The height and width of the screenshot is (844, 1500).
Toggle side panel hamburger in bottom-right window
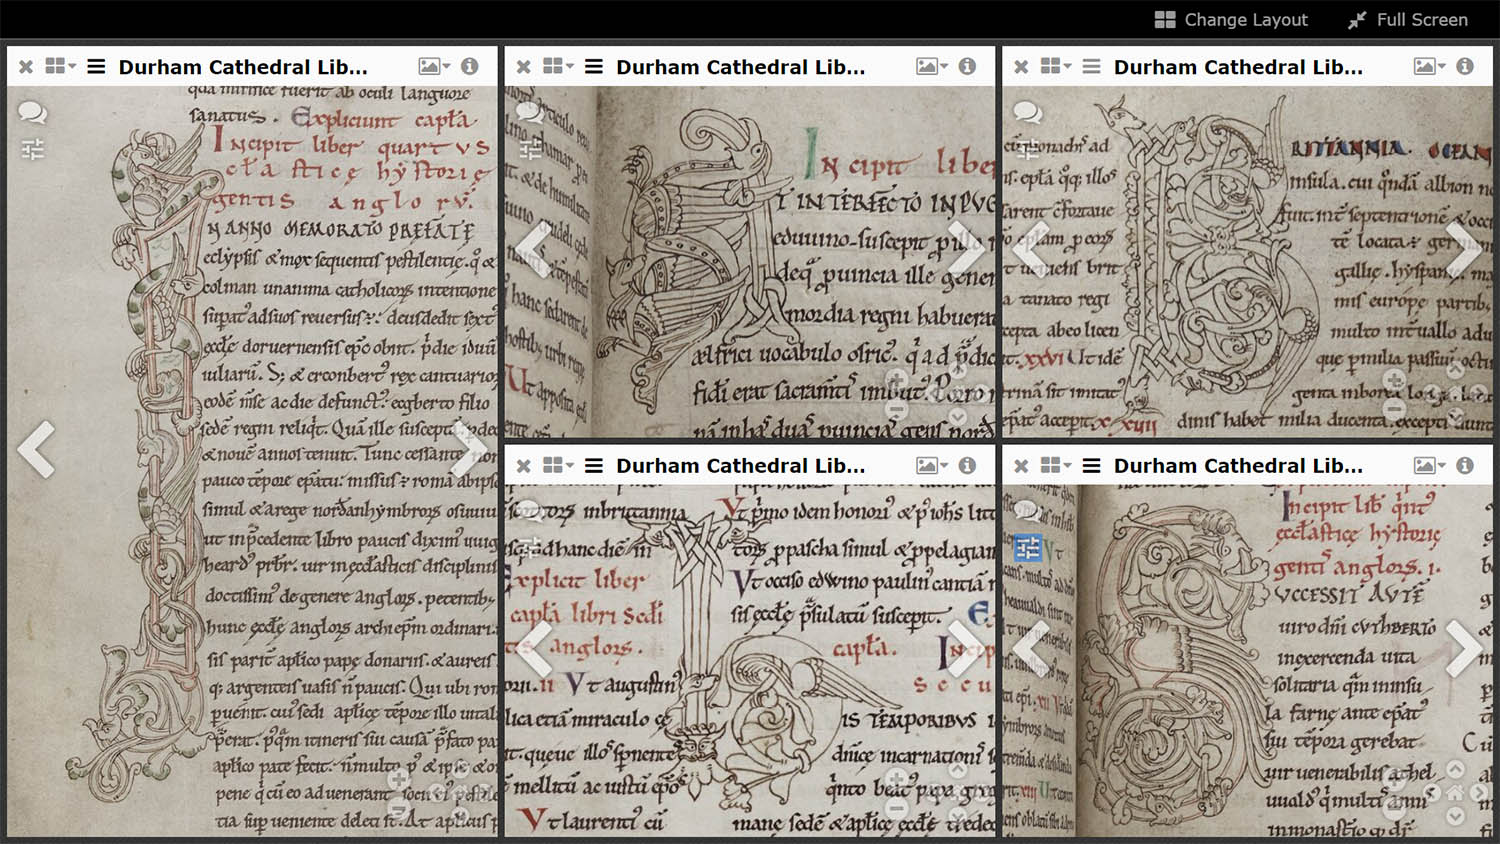[1092, 465]
